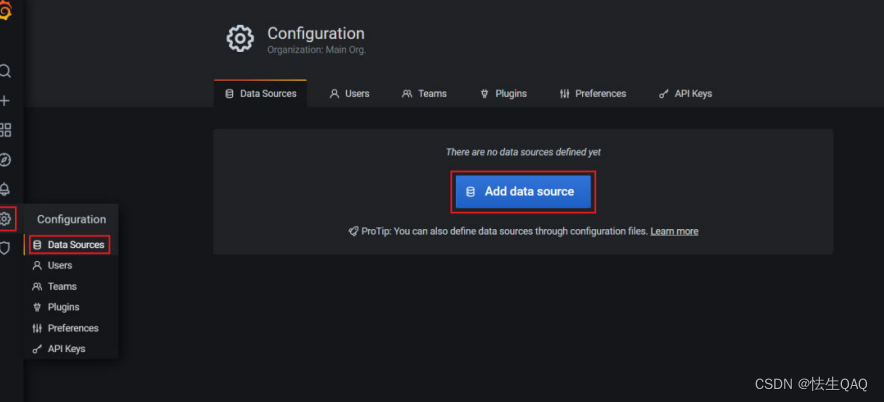Open the Configuration gear icon in sidebar
The image size is (884, 402).
(6, 219)
